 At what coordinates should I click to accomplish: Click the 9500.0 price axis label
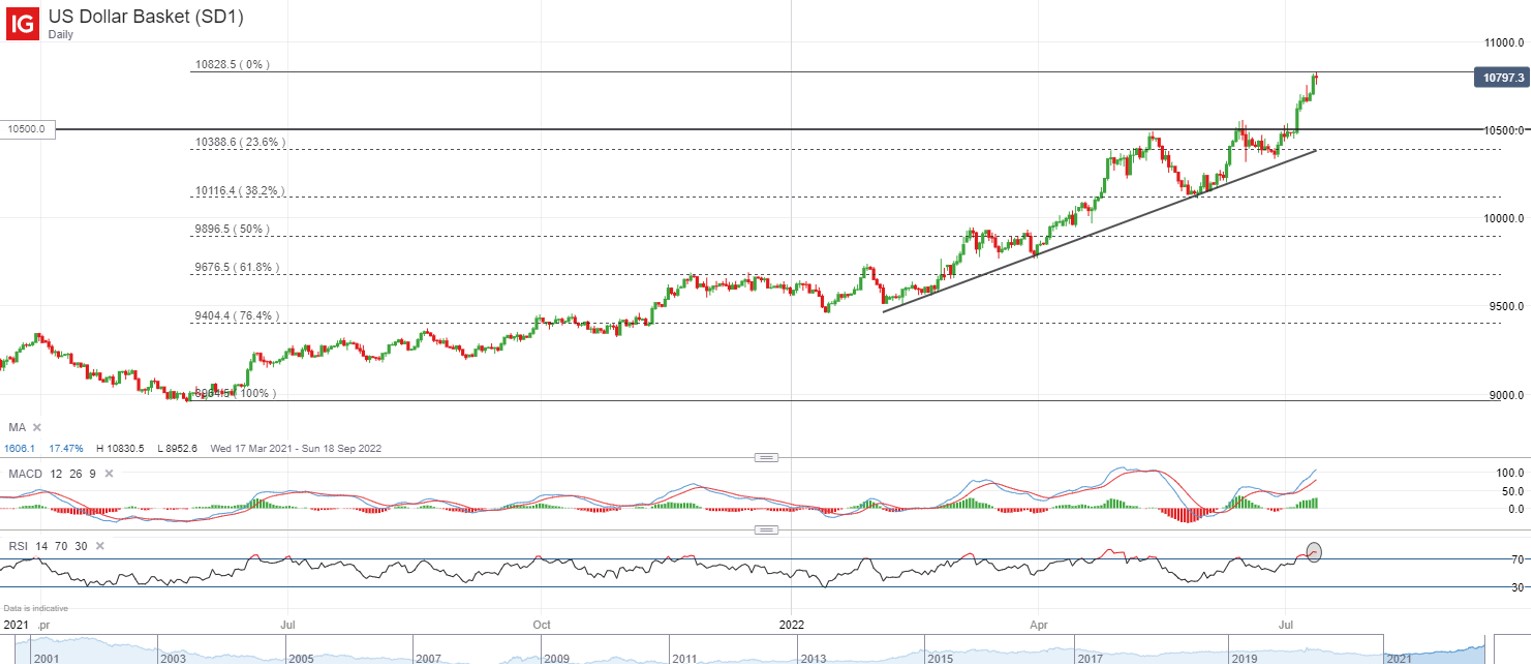(x=1506, y=306)
